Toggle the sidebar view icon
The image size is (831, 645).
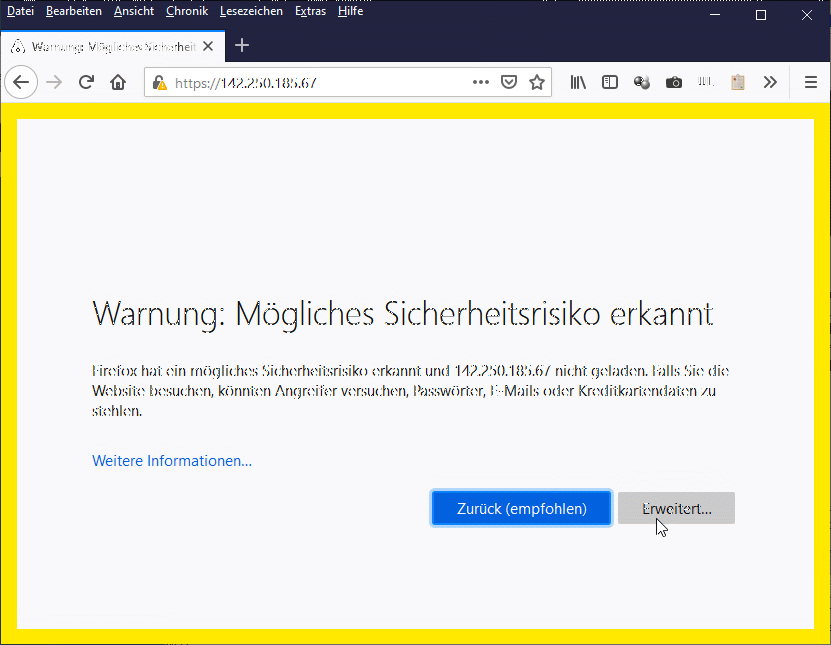click(610, 83)
